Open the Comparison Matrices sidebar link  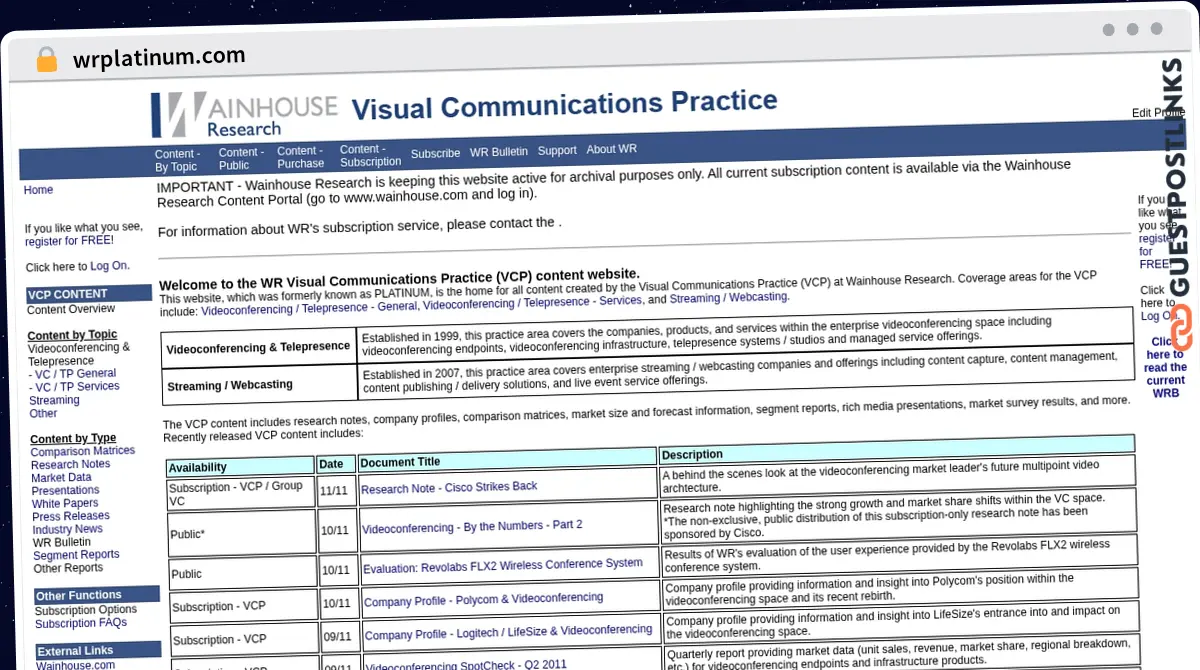pos(83,451)
